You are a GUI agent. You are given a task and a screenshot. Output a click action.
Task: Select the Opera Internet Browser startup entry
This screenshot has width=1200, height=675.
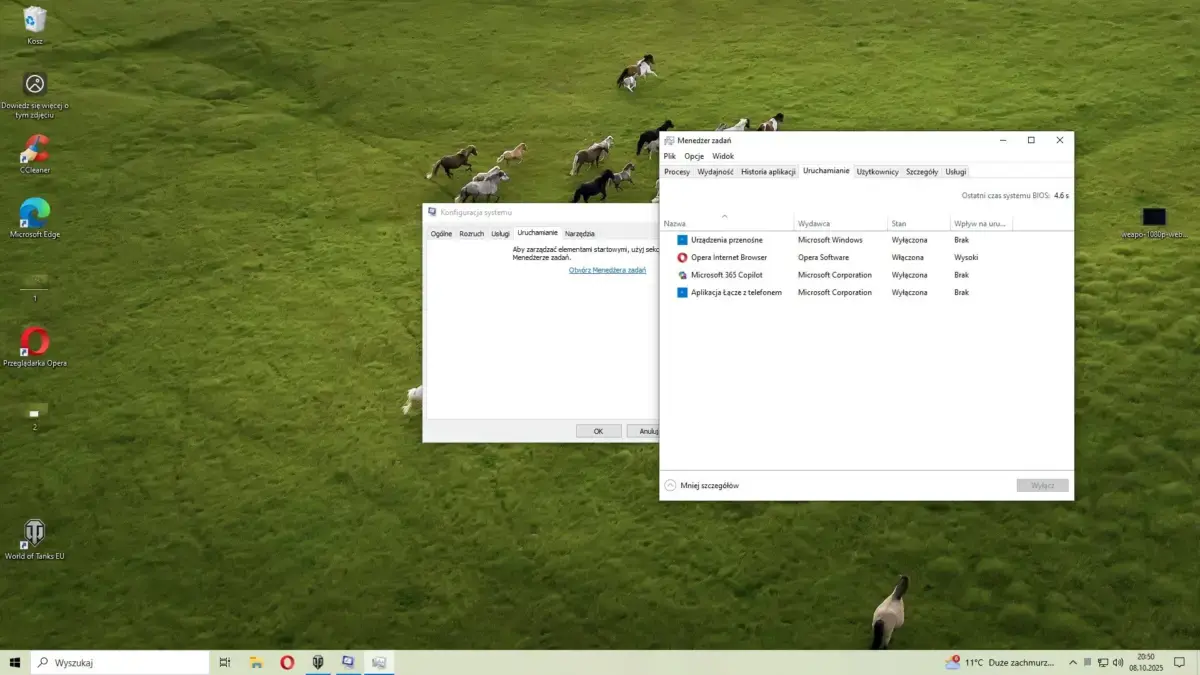[728, 258]
